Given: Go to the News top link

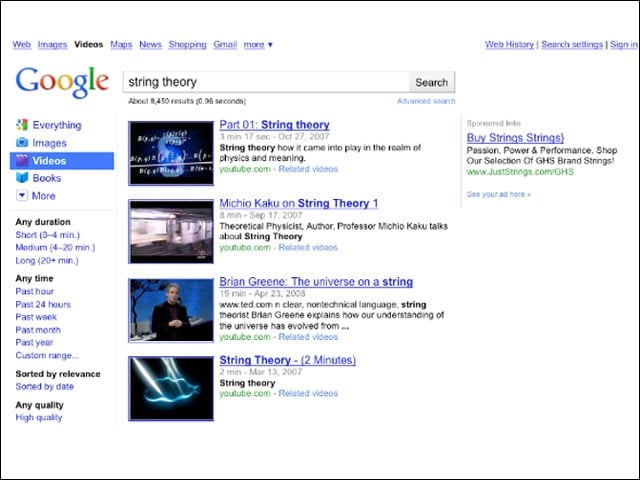Looking at the screenshot, I should pos(150,44).
